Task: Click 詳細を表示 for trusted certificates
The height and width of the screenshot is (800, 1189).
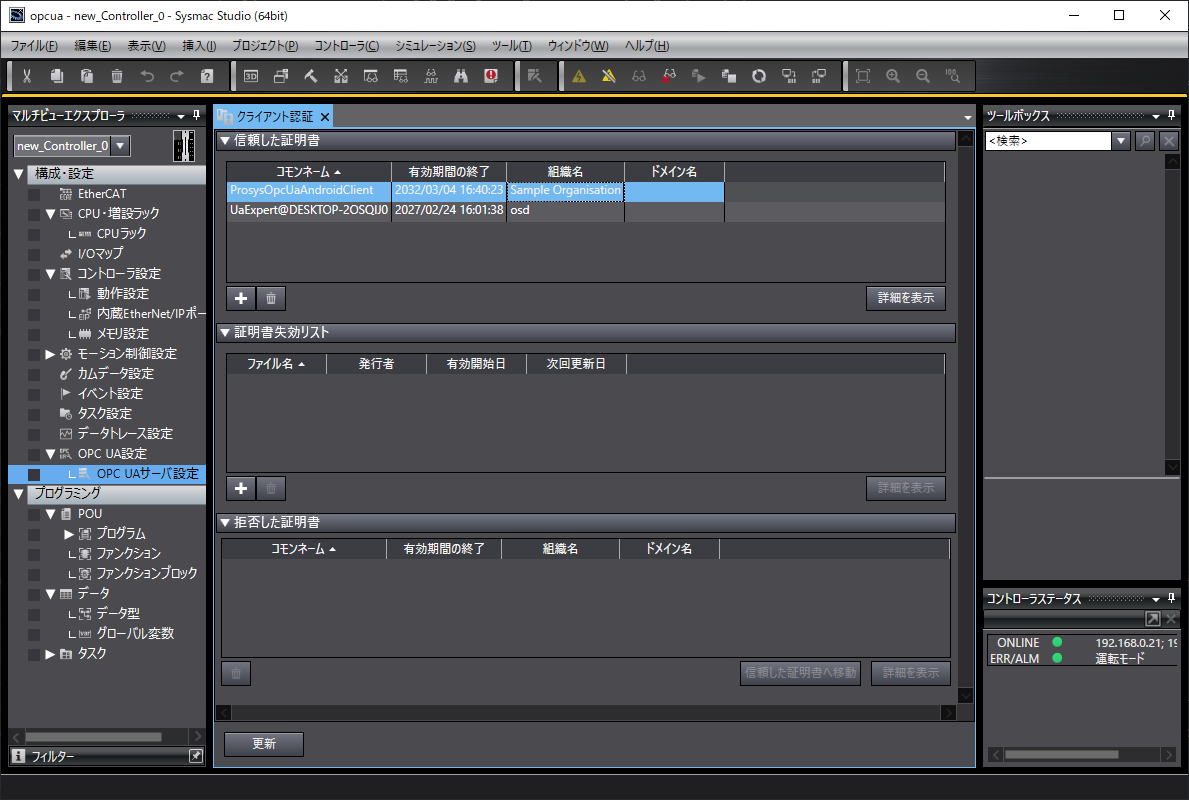Action: [x=905, y=298]
